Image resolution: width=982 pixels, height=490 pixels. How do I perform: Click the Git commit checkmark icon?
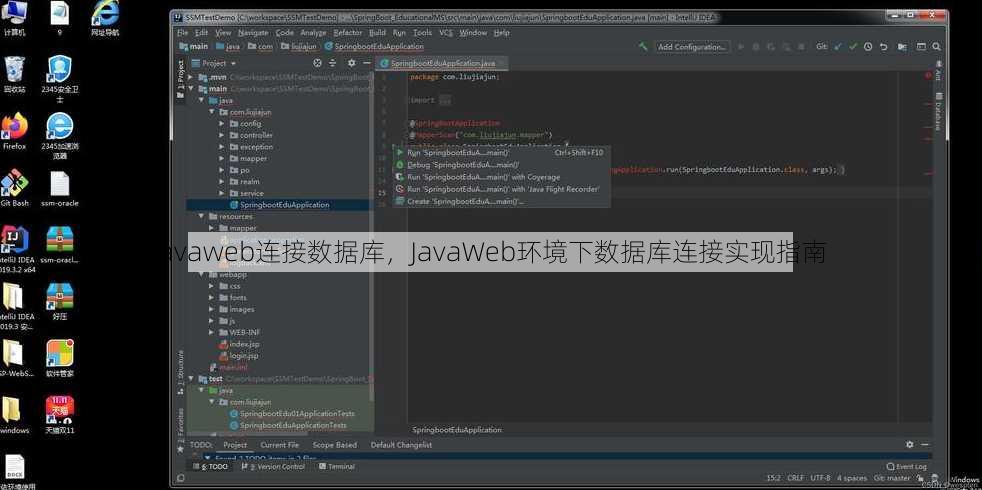click(x=853, y=46)
